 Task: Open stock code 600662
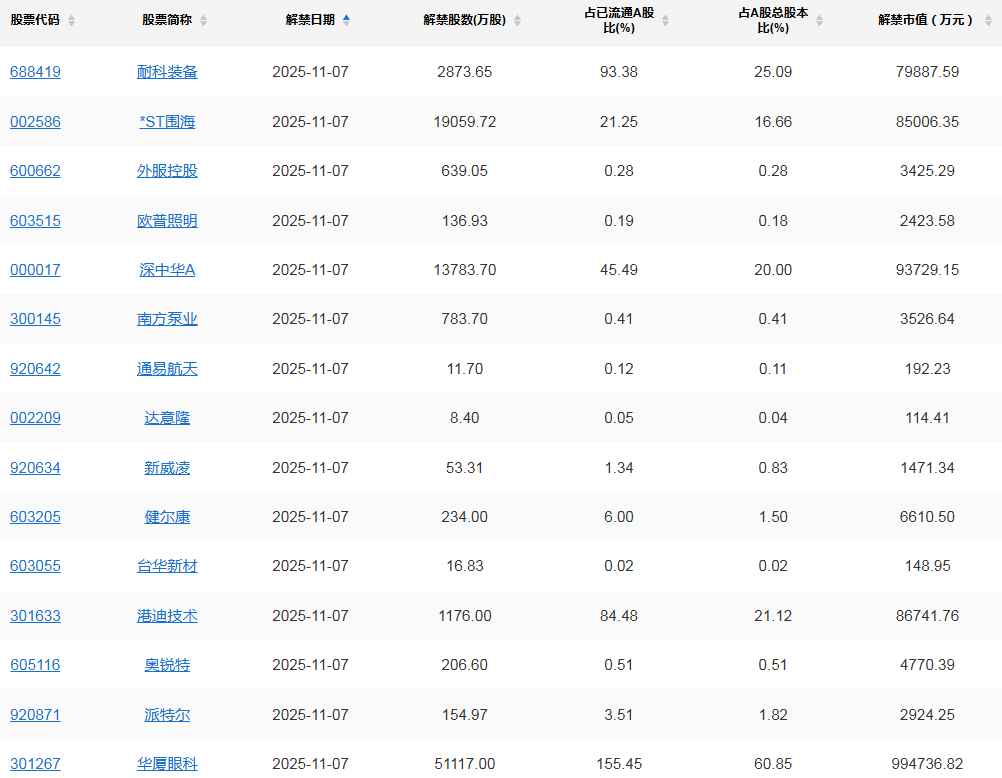click(x=35, y=171)
